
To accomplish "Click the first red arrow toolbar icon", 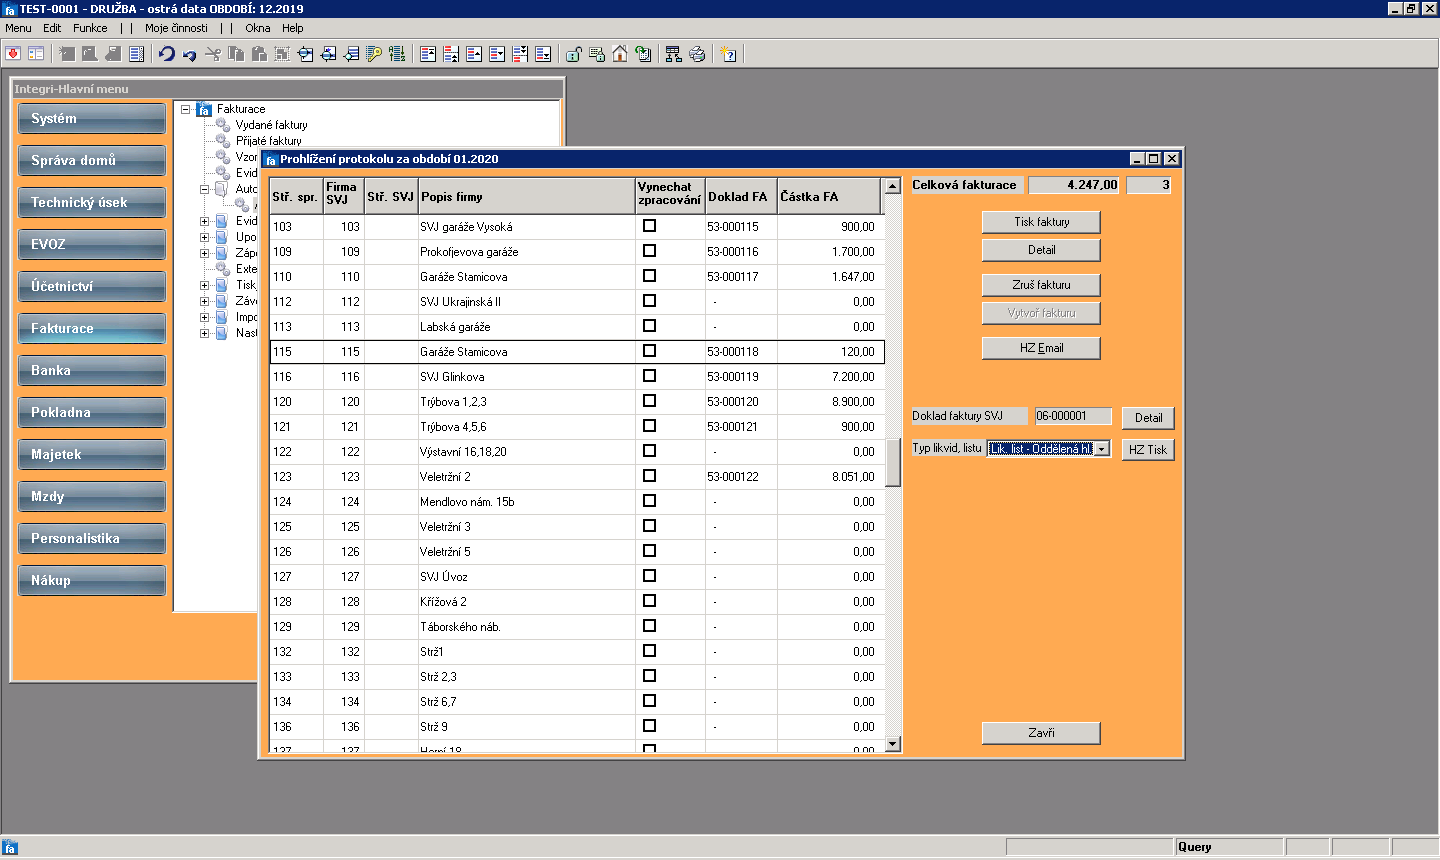I will (13, 54).
